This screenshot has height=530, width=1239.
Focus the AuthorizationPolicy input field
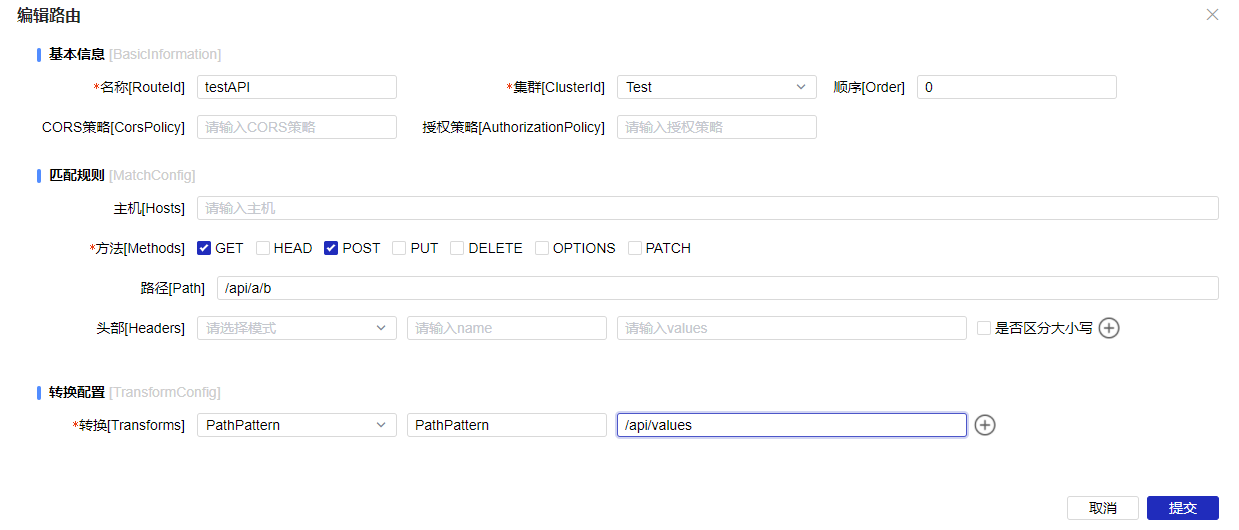[x=717, y=127]
